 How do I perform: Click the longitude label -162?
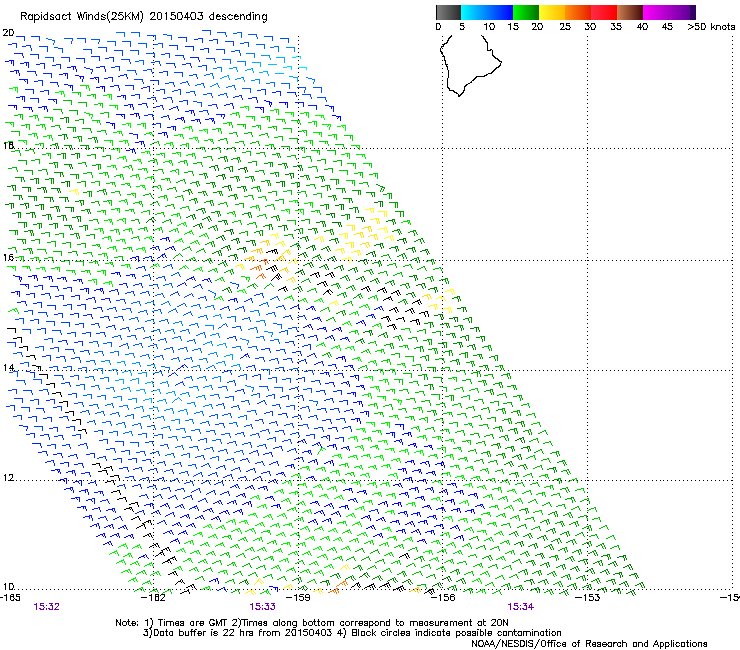pyautogui.click(x=154, y=598)
